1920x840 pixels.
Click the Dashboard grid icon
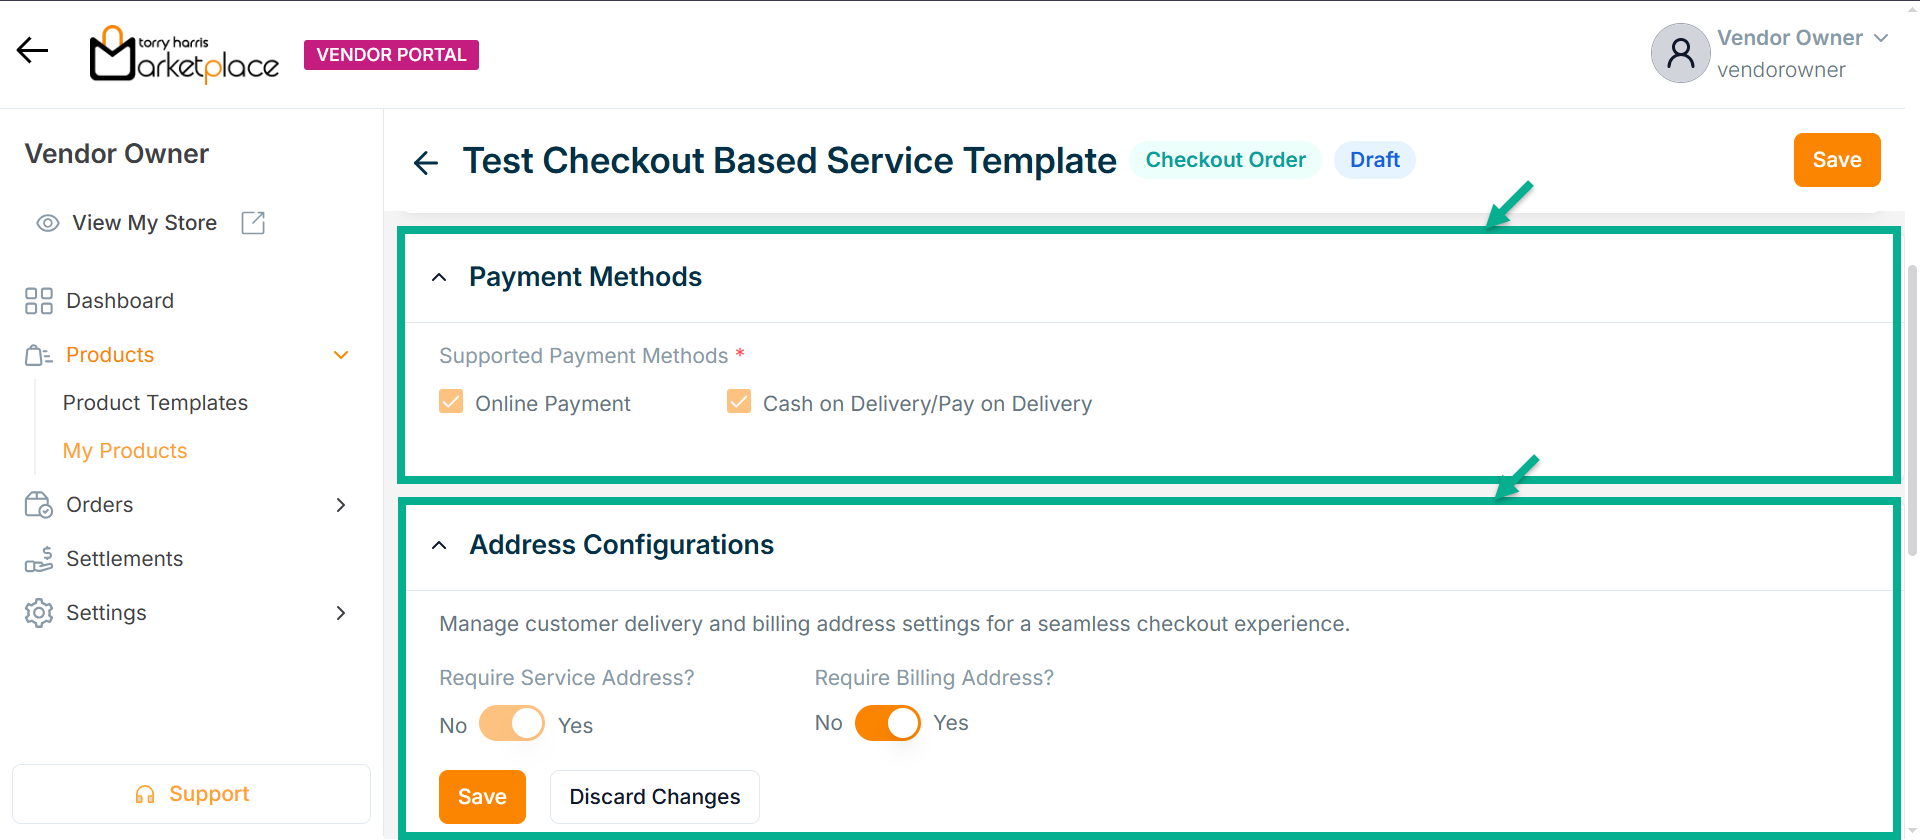pyautogui.click(x=39, y=301)
